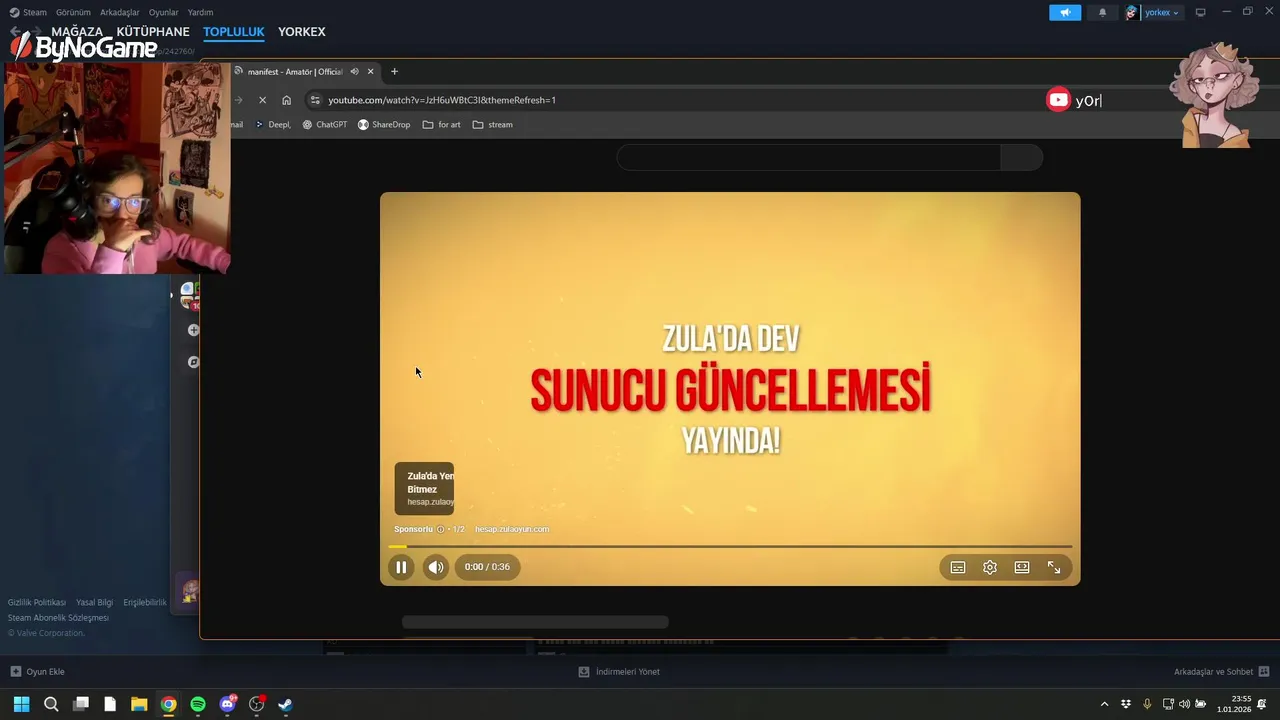The image size is (1280, 720).
Task: Go forward in the Chrome browser
Action: pos(238,100)
